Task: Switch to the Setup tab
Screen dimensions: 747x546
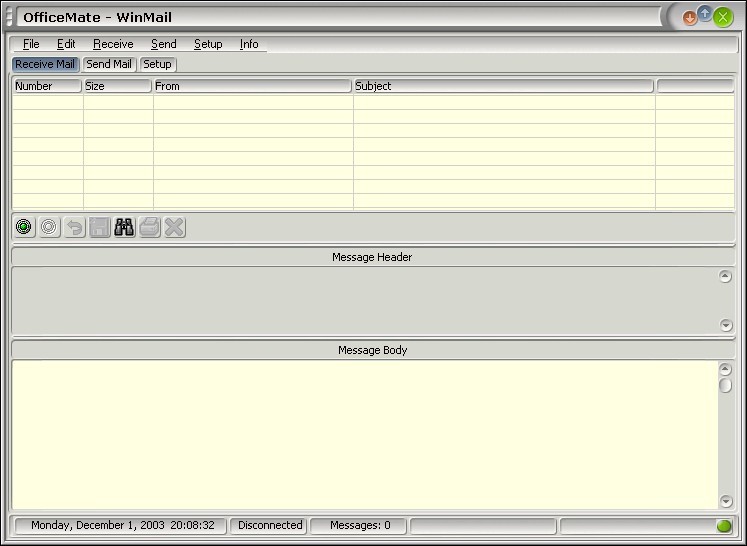Action: pyautogui.click(x=158, y=64)
